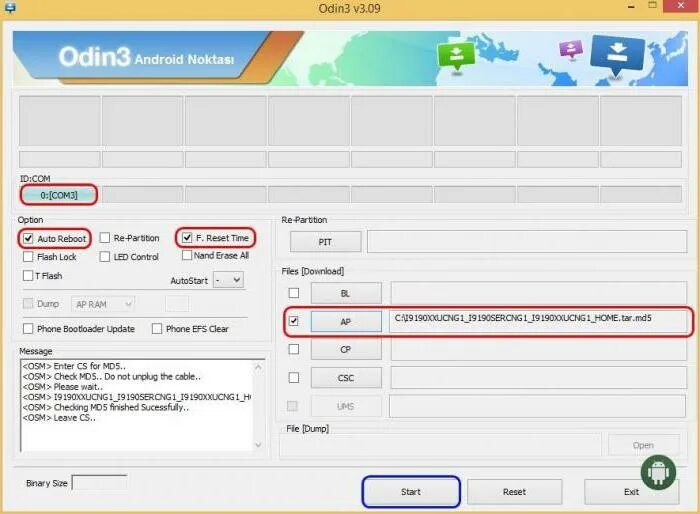This screenshot has height=514, width=700.
Task: Click the CP file path field
Action: pyautogui.click(x=538, y=349)
